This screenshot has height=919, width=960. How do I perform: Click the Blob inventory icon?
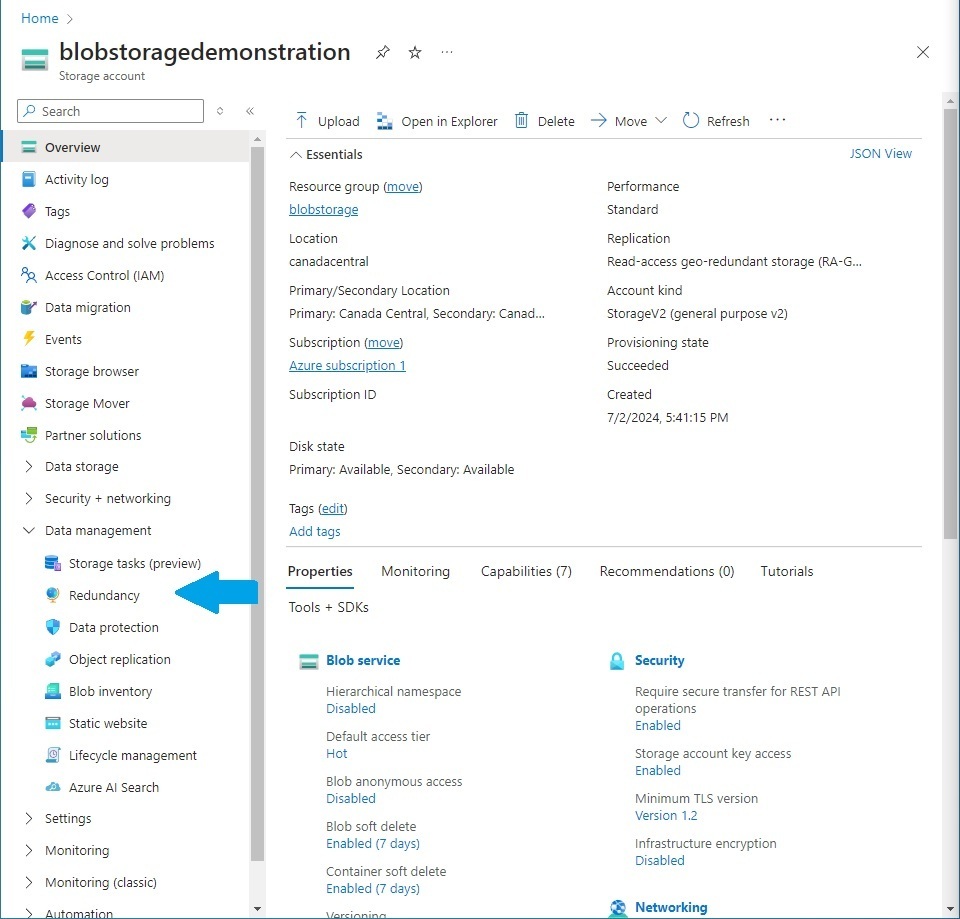click(x=53, y=691)
